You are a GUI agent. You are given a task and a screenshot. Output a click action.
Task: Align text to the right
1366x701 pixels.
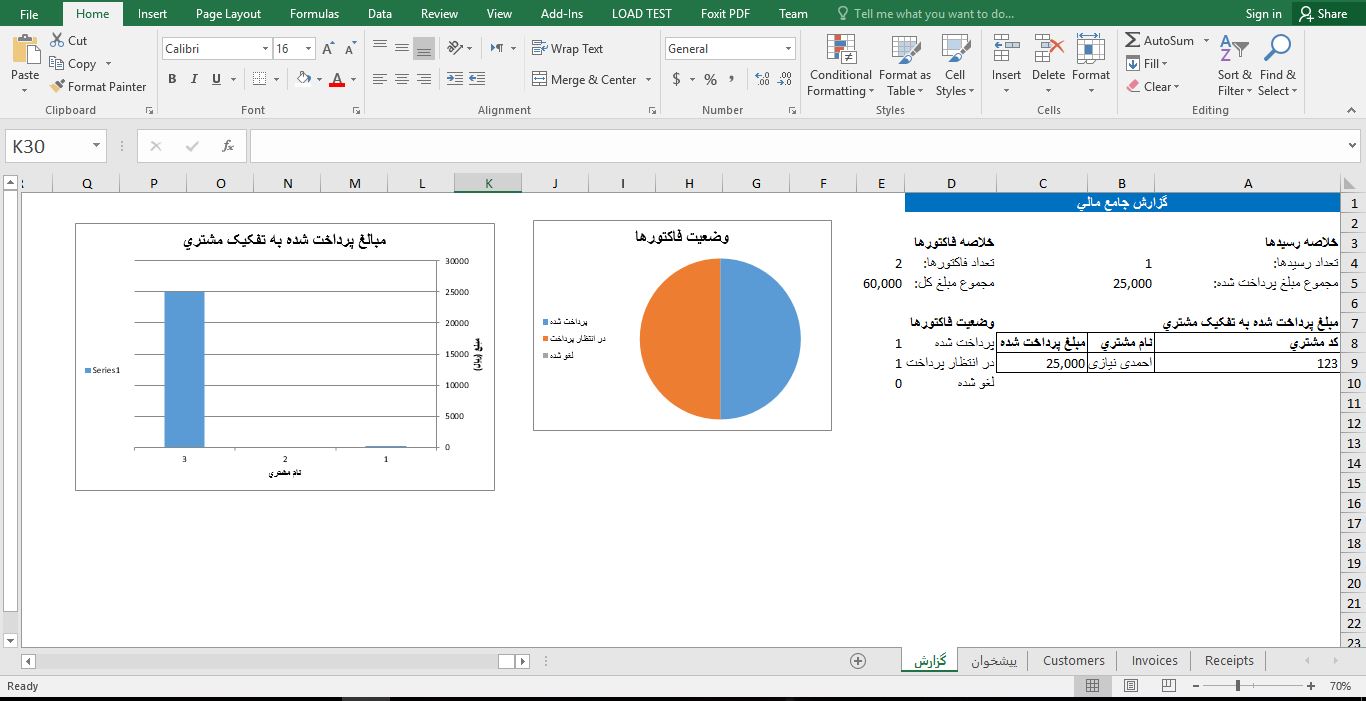(424, 79)
